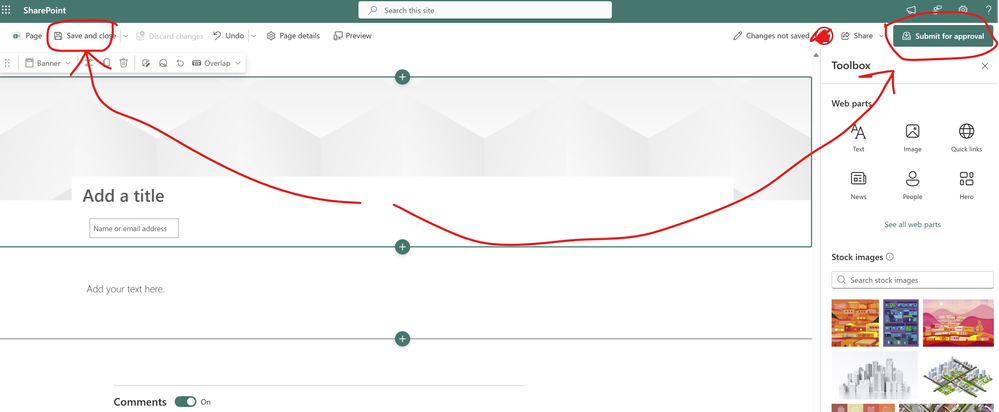Preview the page
Viewport: 999px width, 412px height.
(352, 36)
